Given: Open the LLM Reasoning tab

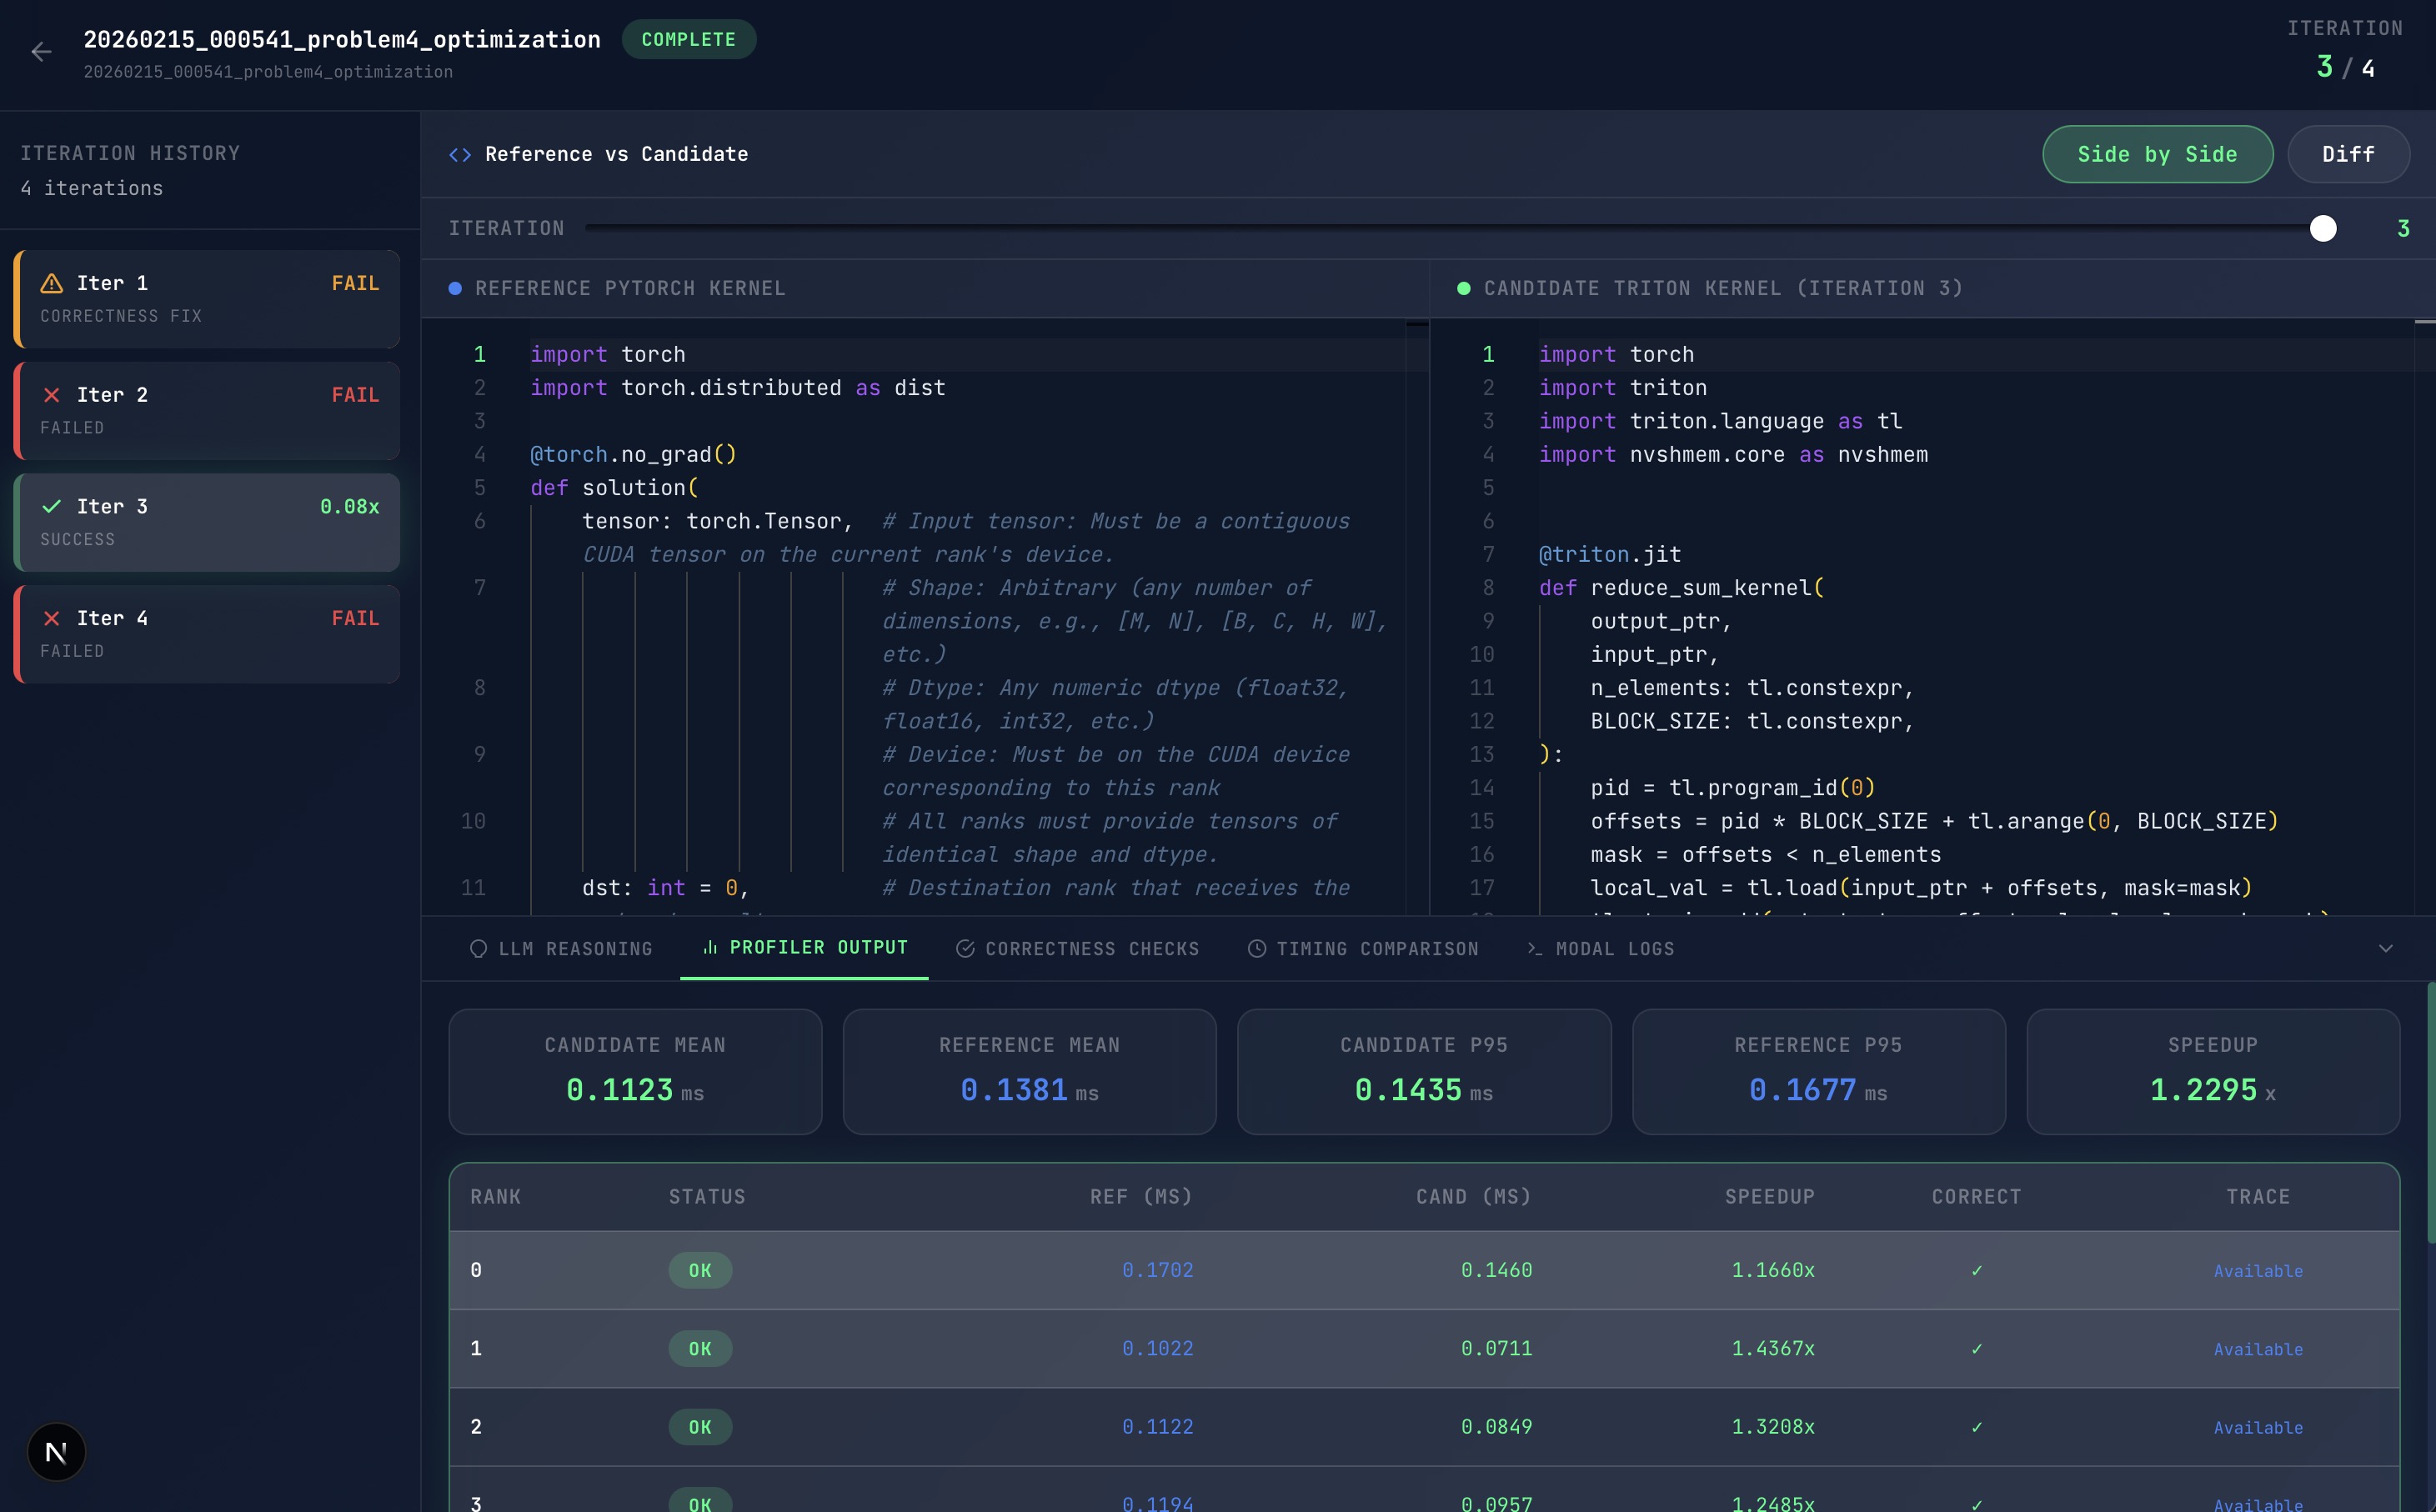Looking at the screenshot, I should coord(561,949).
